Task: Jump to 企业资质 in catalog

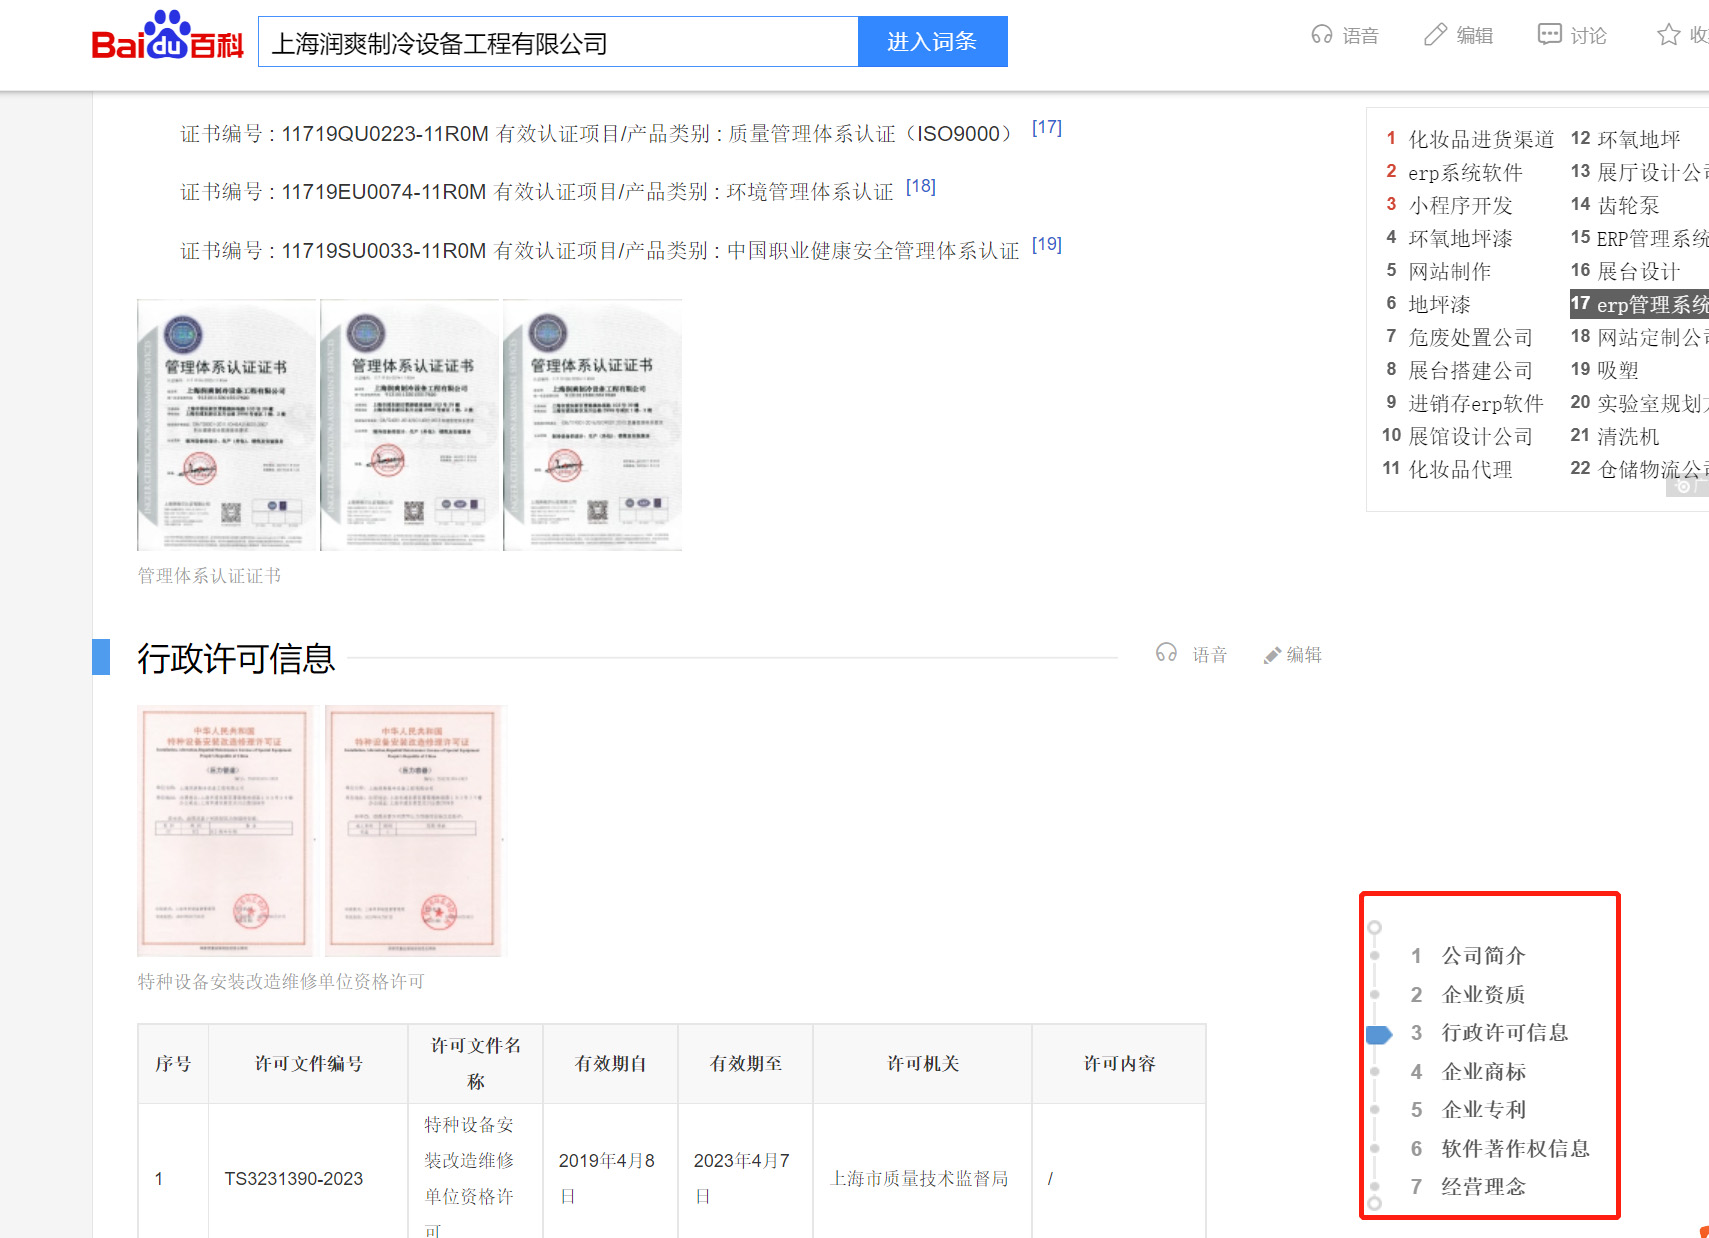Action: (1483, 994)
